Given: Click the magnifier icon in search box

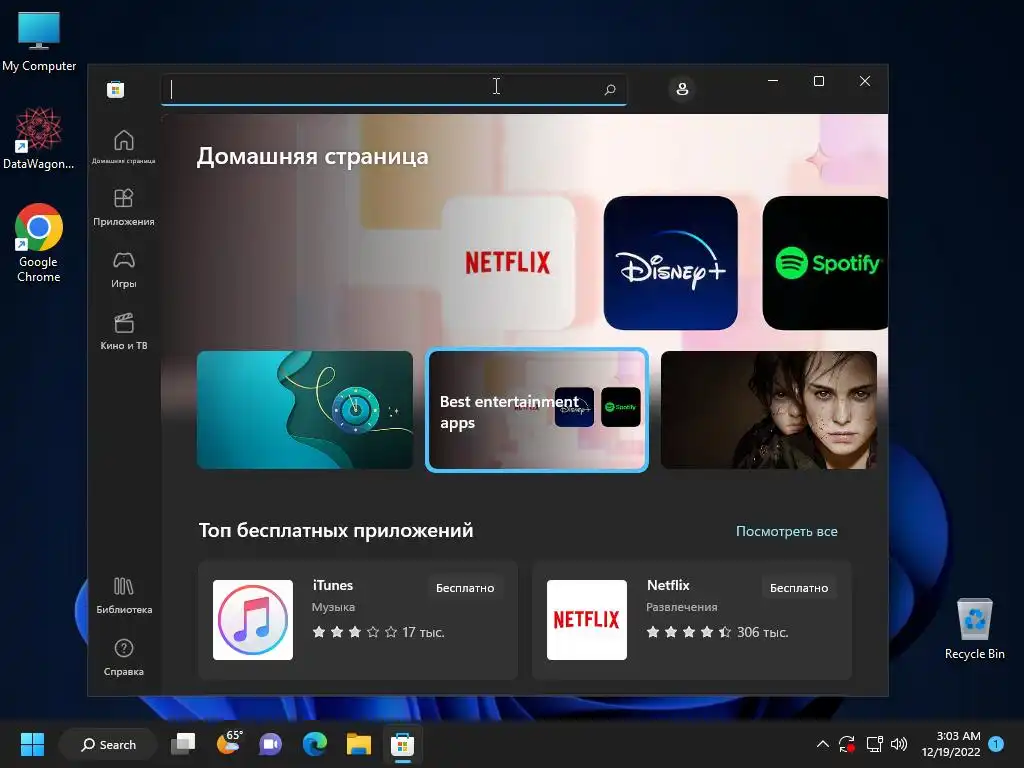Looking at the screenshot, I should point(610,89).
